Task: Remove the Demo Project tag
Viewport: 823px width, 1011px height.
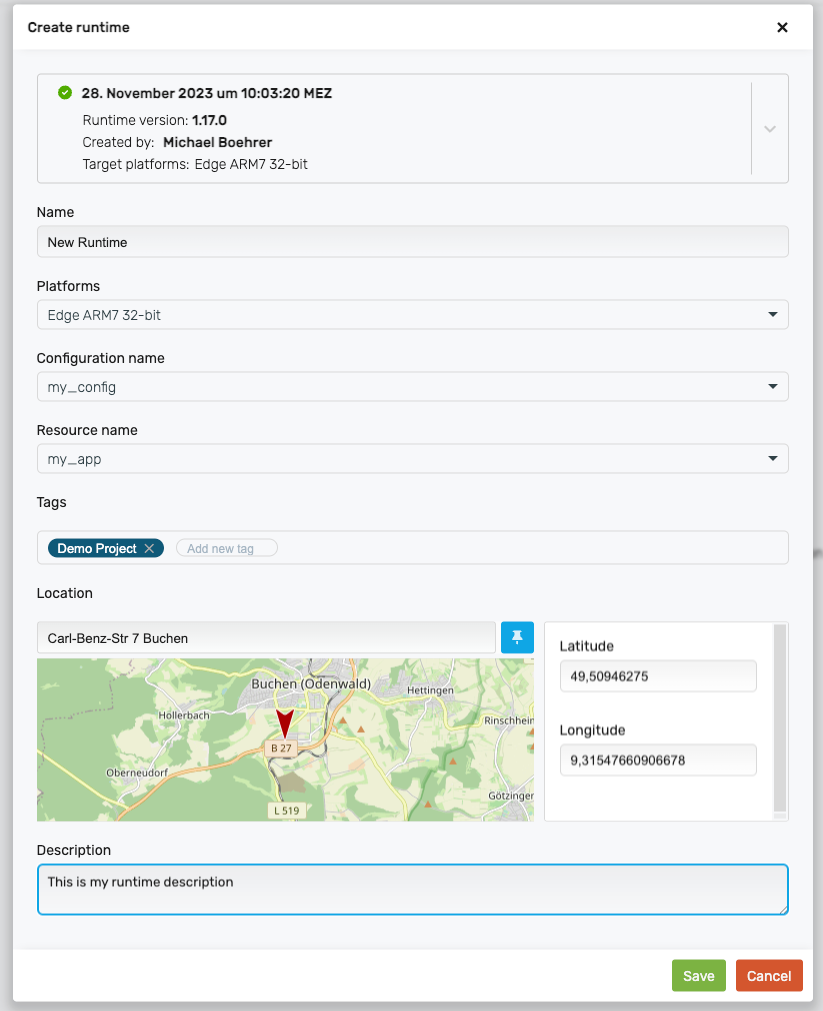Action: pyautogui.click(x=149, y=548)
